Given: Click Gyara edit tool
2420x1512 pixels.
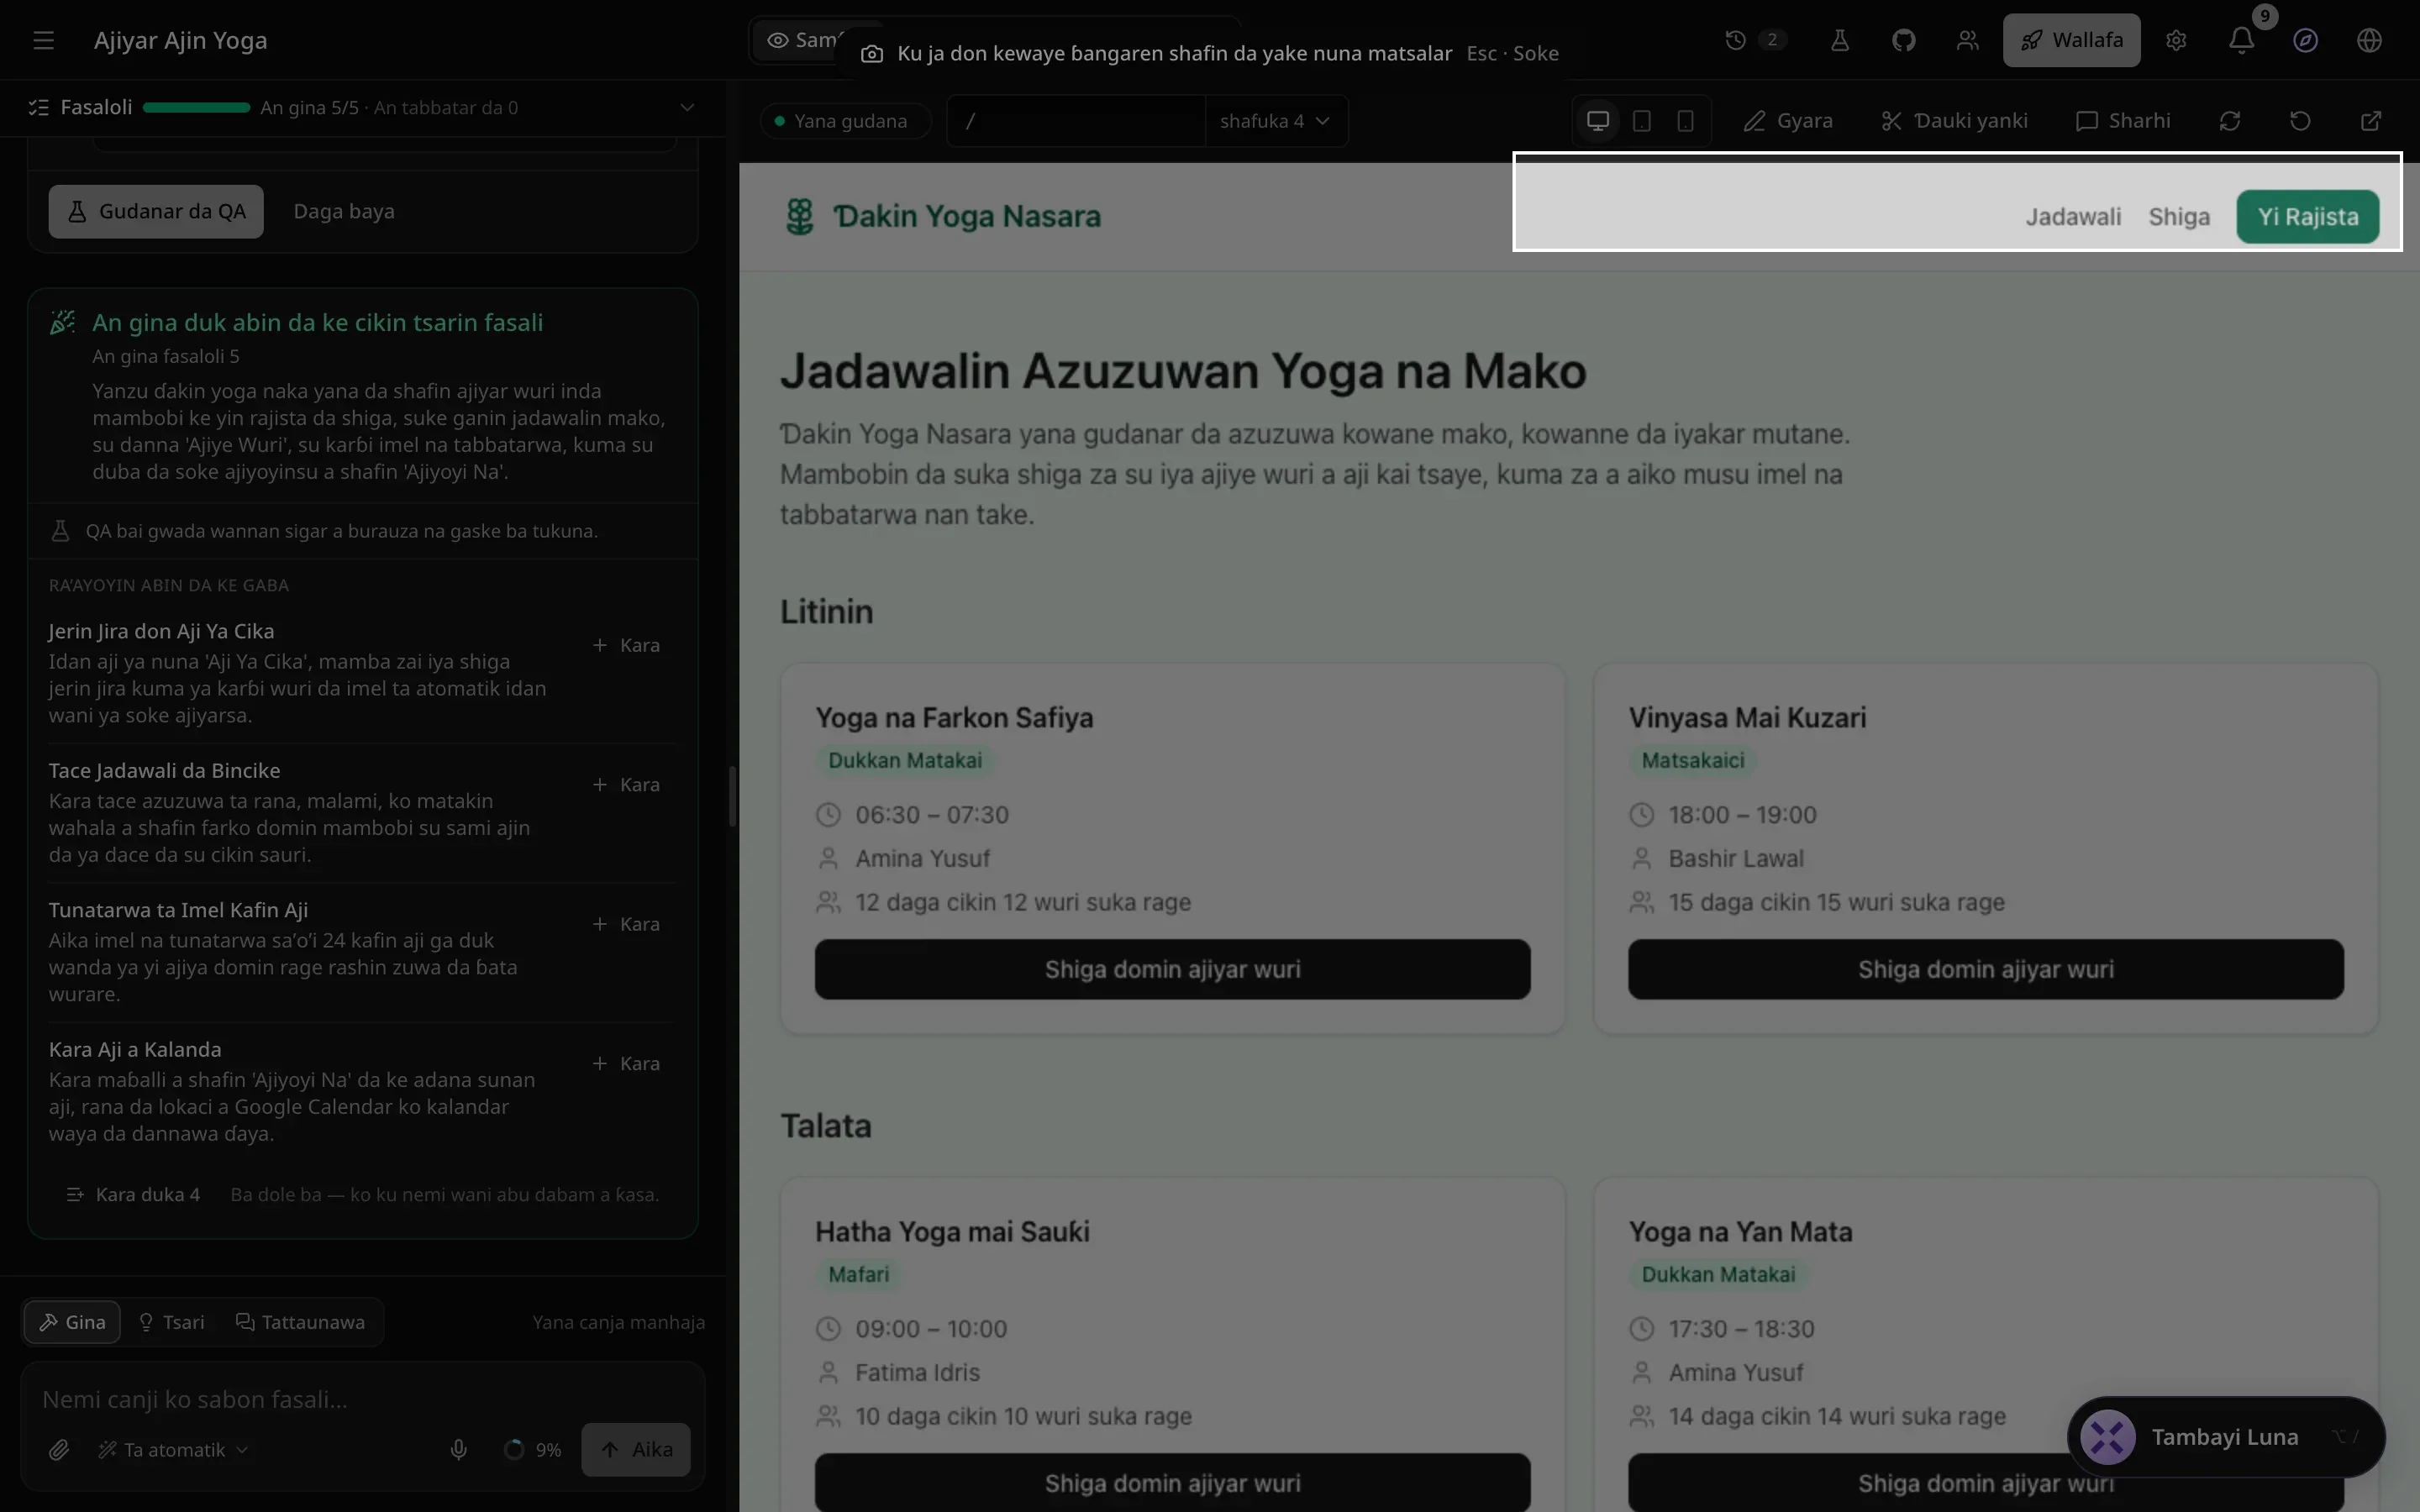Looking at the screenshot, I should point(1787,121).
